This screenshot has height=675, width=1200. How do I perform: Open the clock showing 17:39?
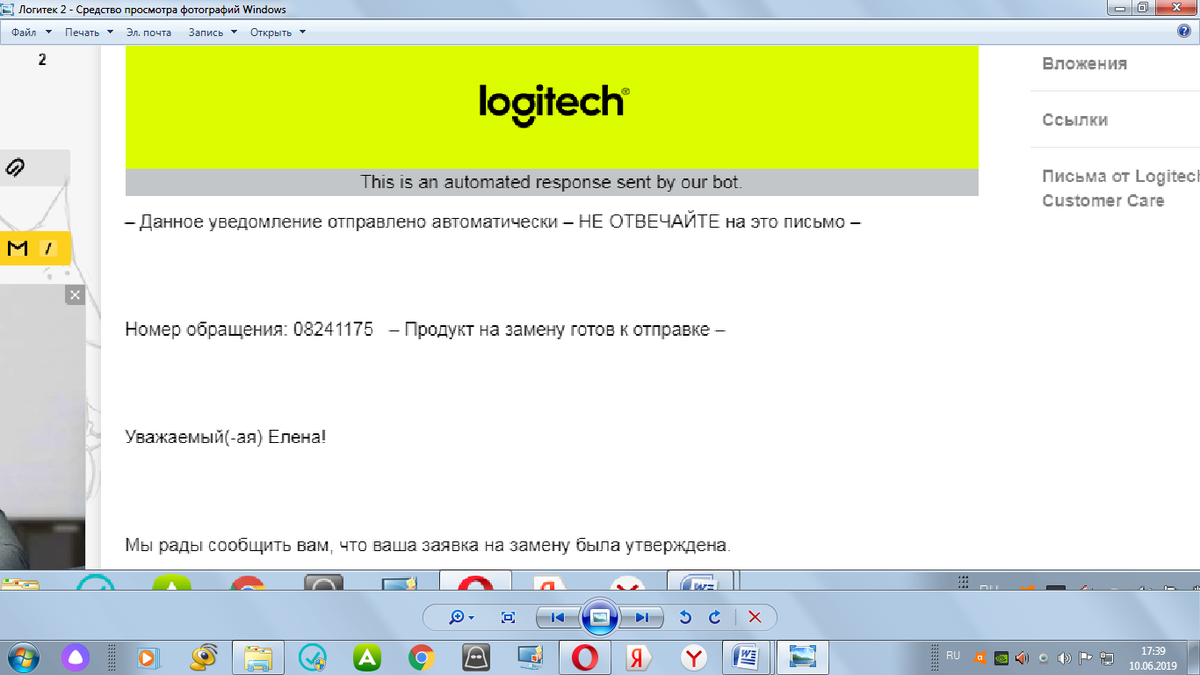1152,657
